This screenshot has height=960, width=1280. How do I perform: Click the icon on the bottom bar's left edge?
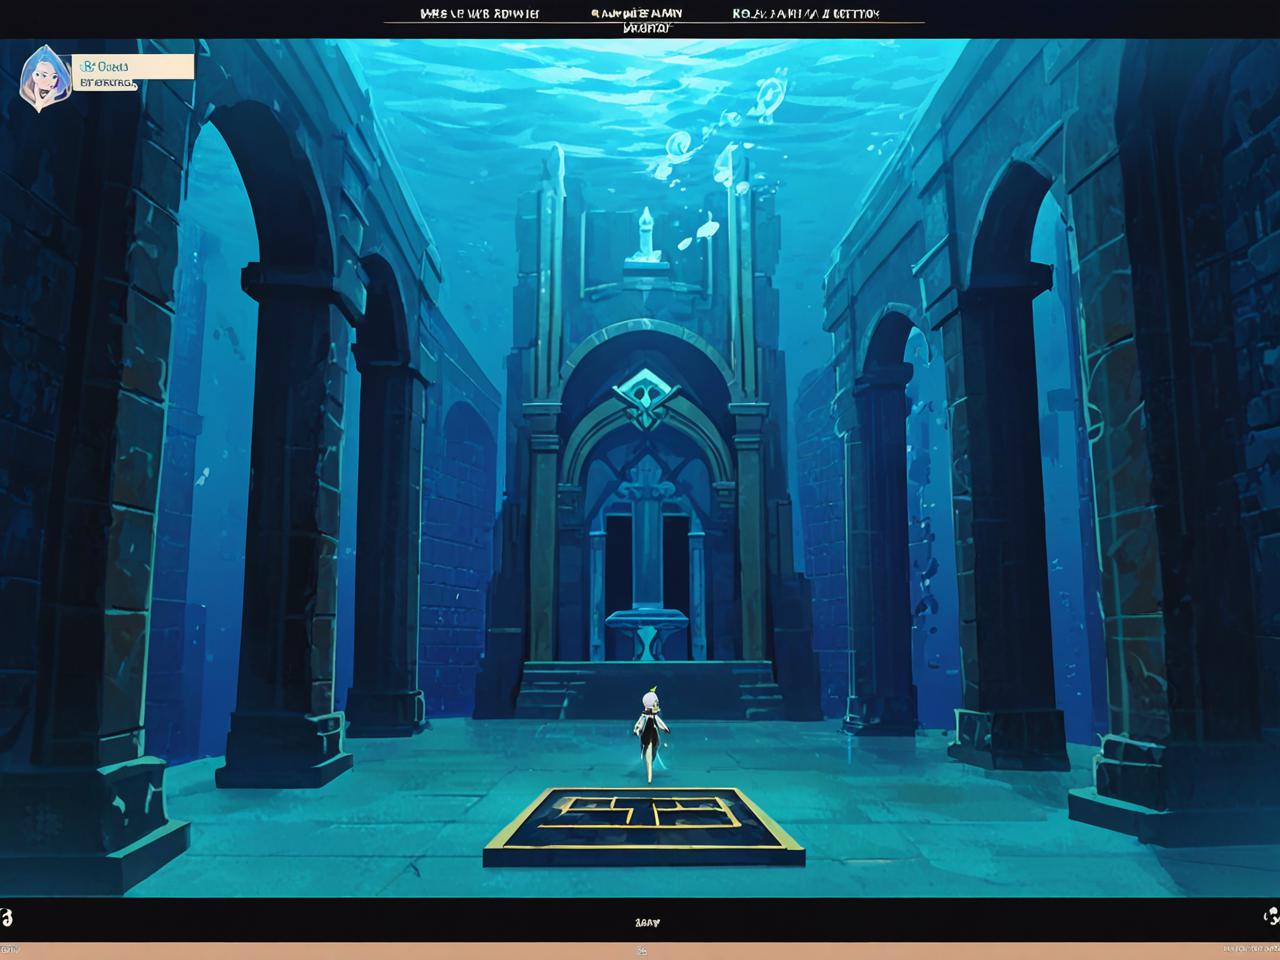coord(6,917)
